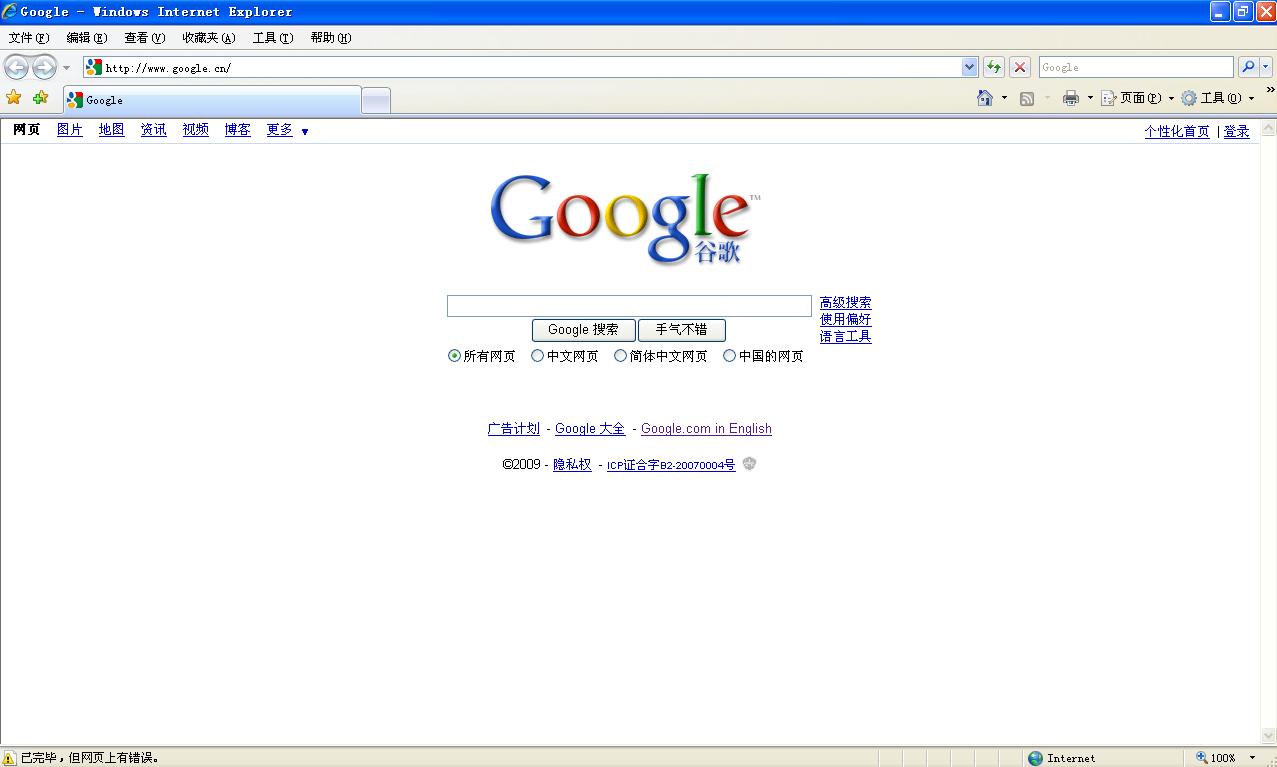Click the toolbar Google search field
The width and height of the screenshot is (1277, 767).
(1136, 67)
